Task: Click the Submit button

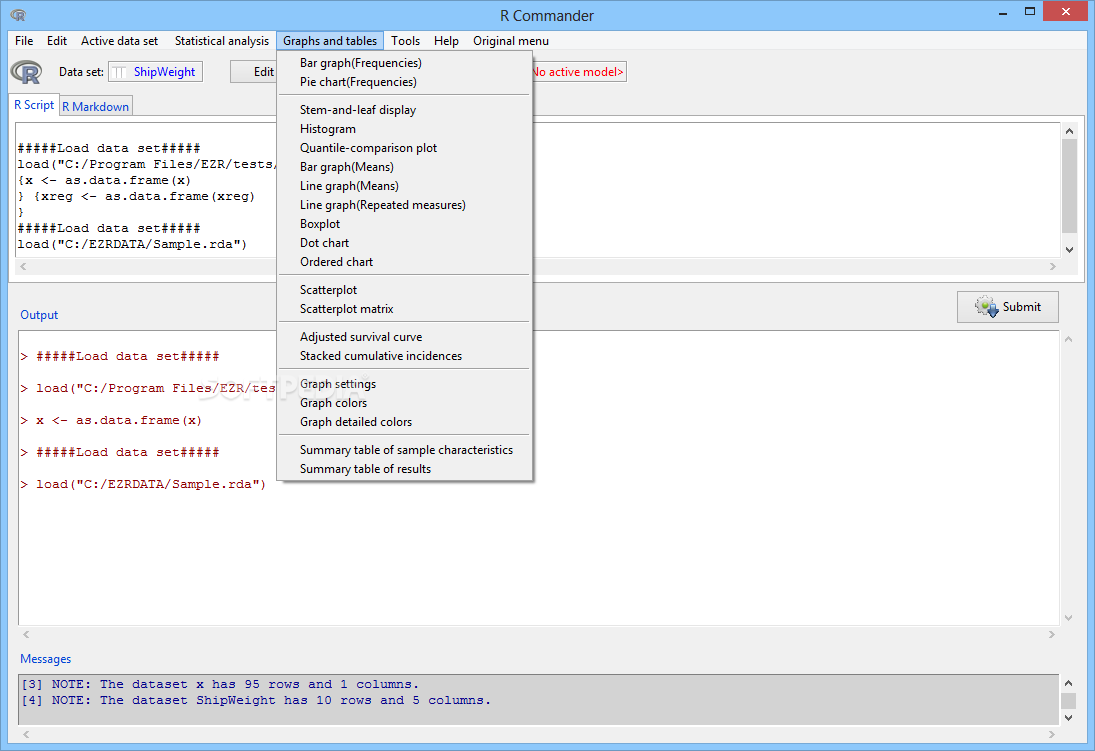Action: pyautogui.click(x=1008, y=307)
